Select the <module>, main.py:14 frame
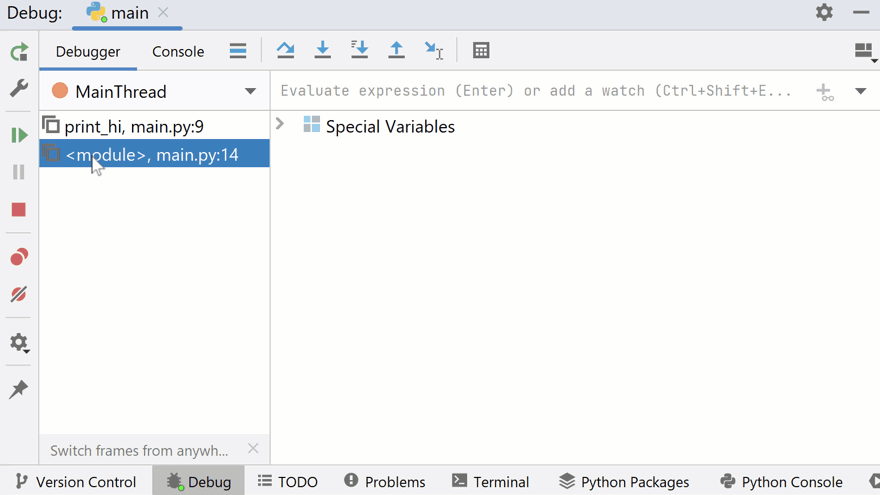Screen dimensions: 880x495 pos(154,154)
